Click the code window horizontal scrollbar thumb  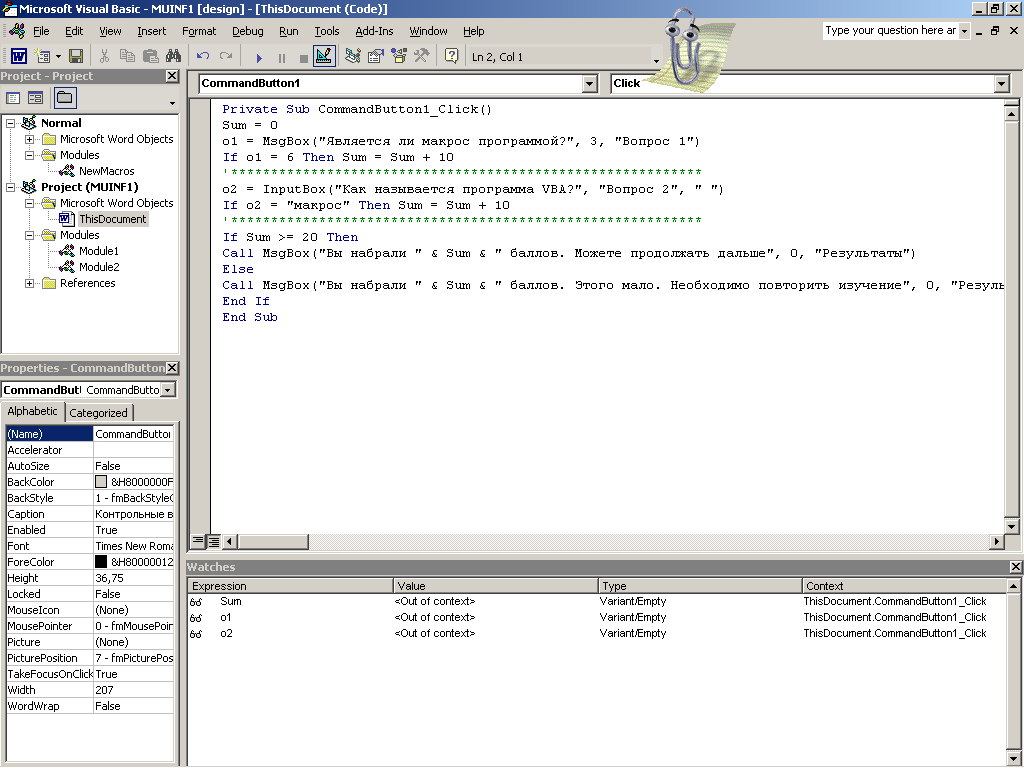(x=273, y=541)
